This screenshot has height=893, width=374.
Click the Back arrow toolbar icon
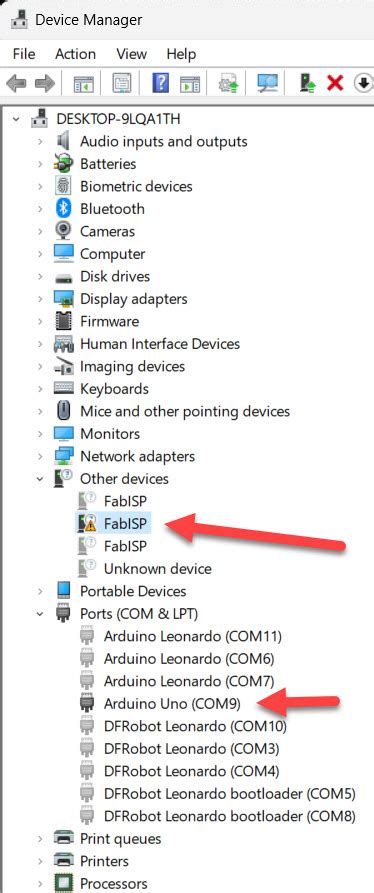pos(16,84)
